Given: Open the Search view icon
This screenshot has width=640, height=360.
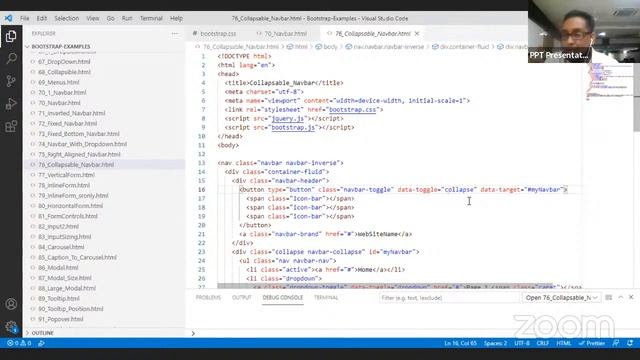Looking at the screenshot, I should 11,58.
